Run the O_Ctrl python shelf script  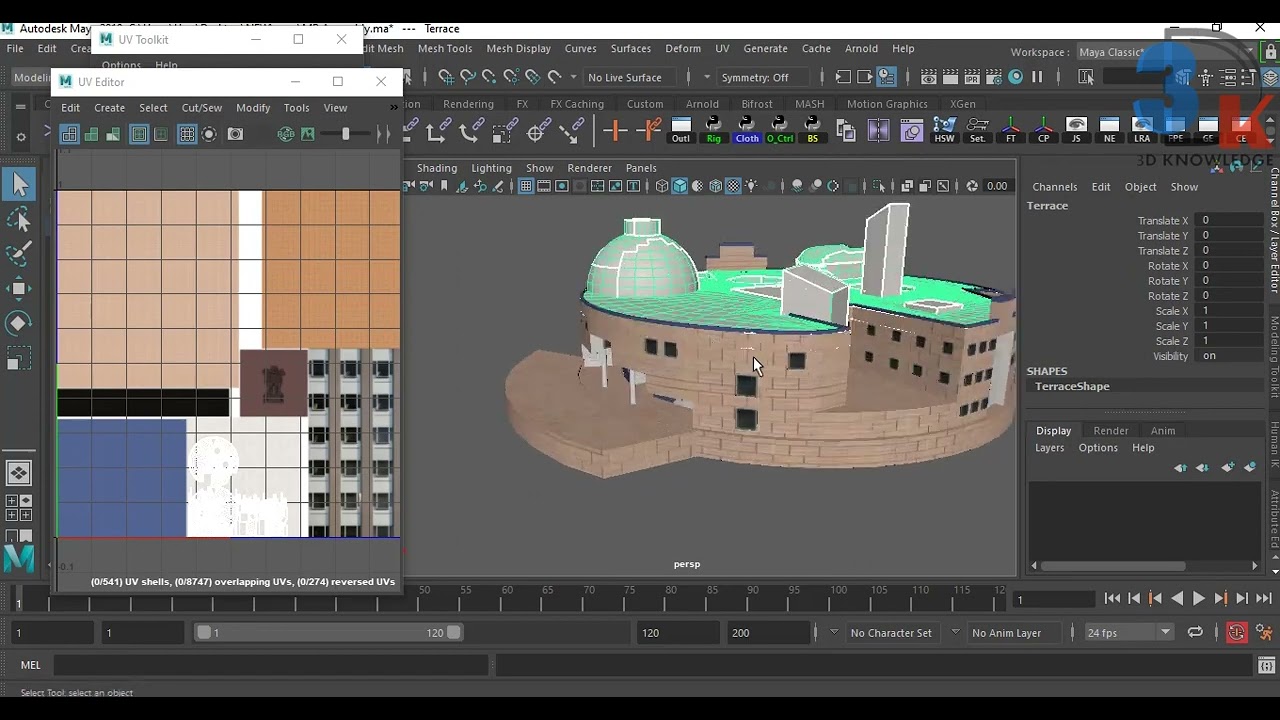click(x=780, y=130)
